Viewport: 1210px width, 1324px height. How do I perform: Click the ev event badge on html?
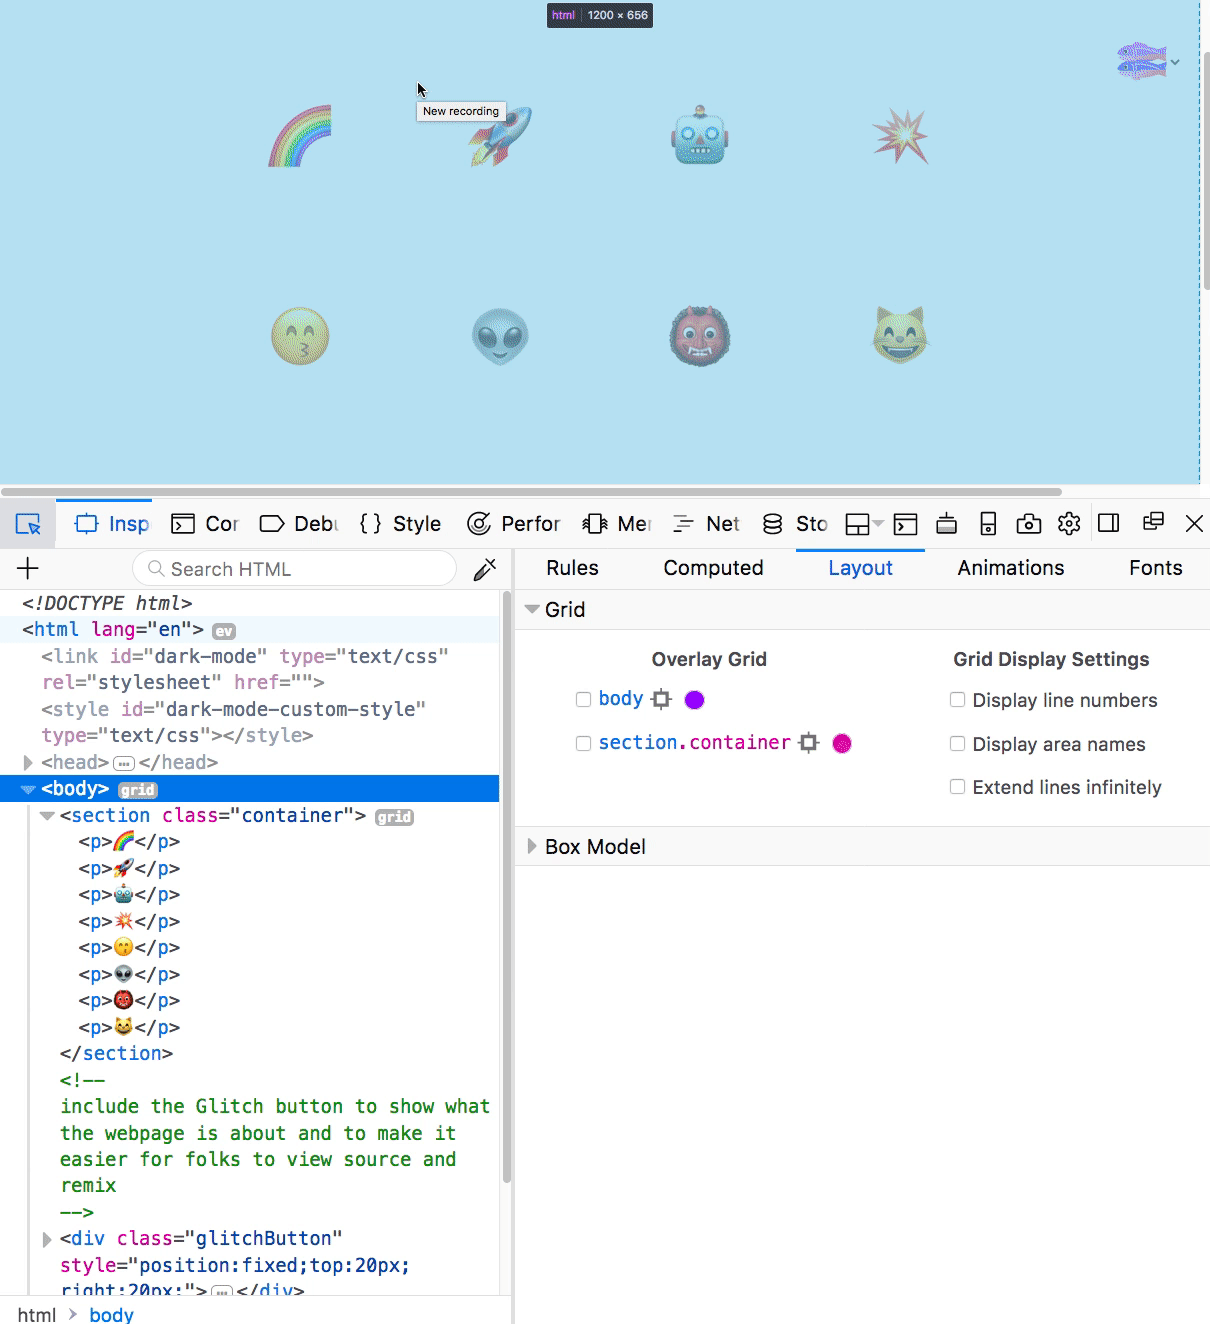pyautogui.click(x=224, y=631)
